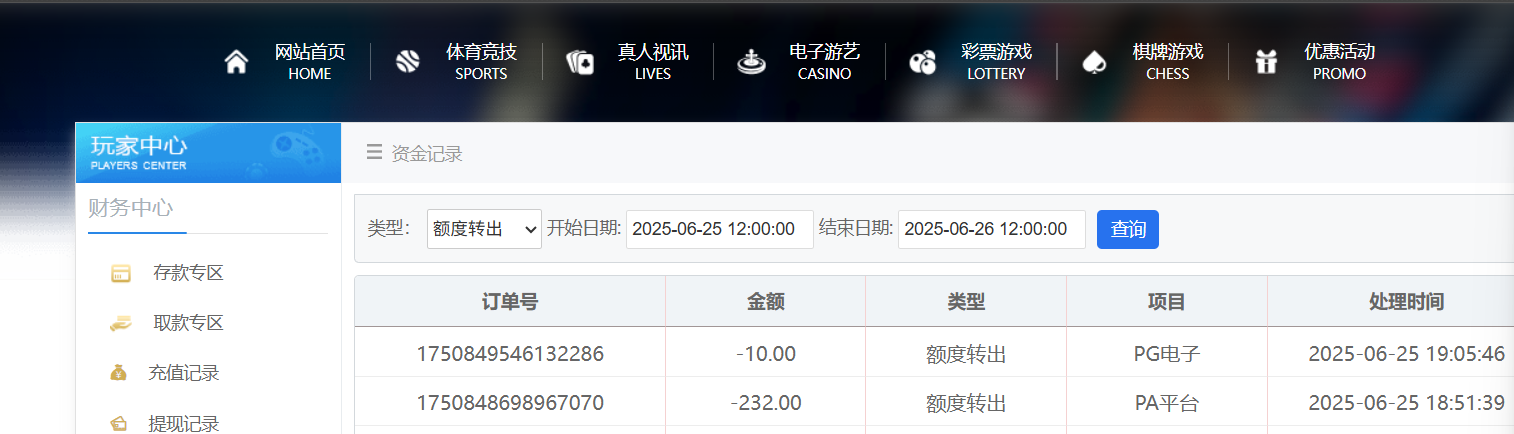The width and height of the screenshot is (1514, 434).
Task: Open 提现记录 in the sidebar
Action: (184, 423)
